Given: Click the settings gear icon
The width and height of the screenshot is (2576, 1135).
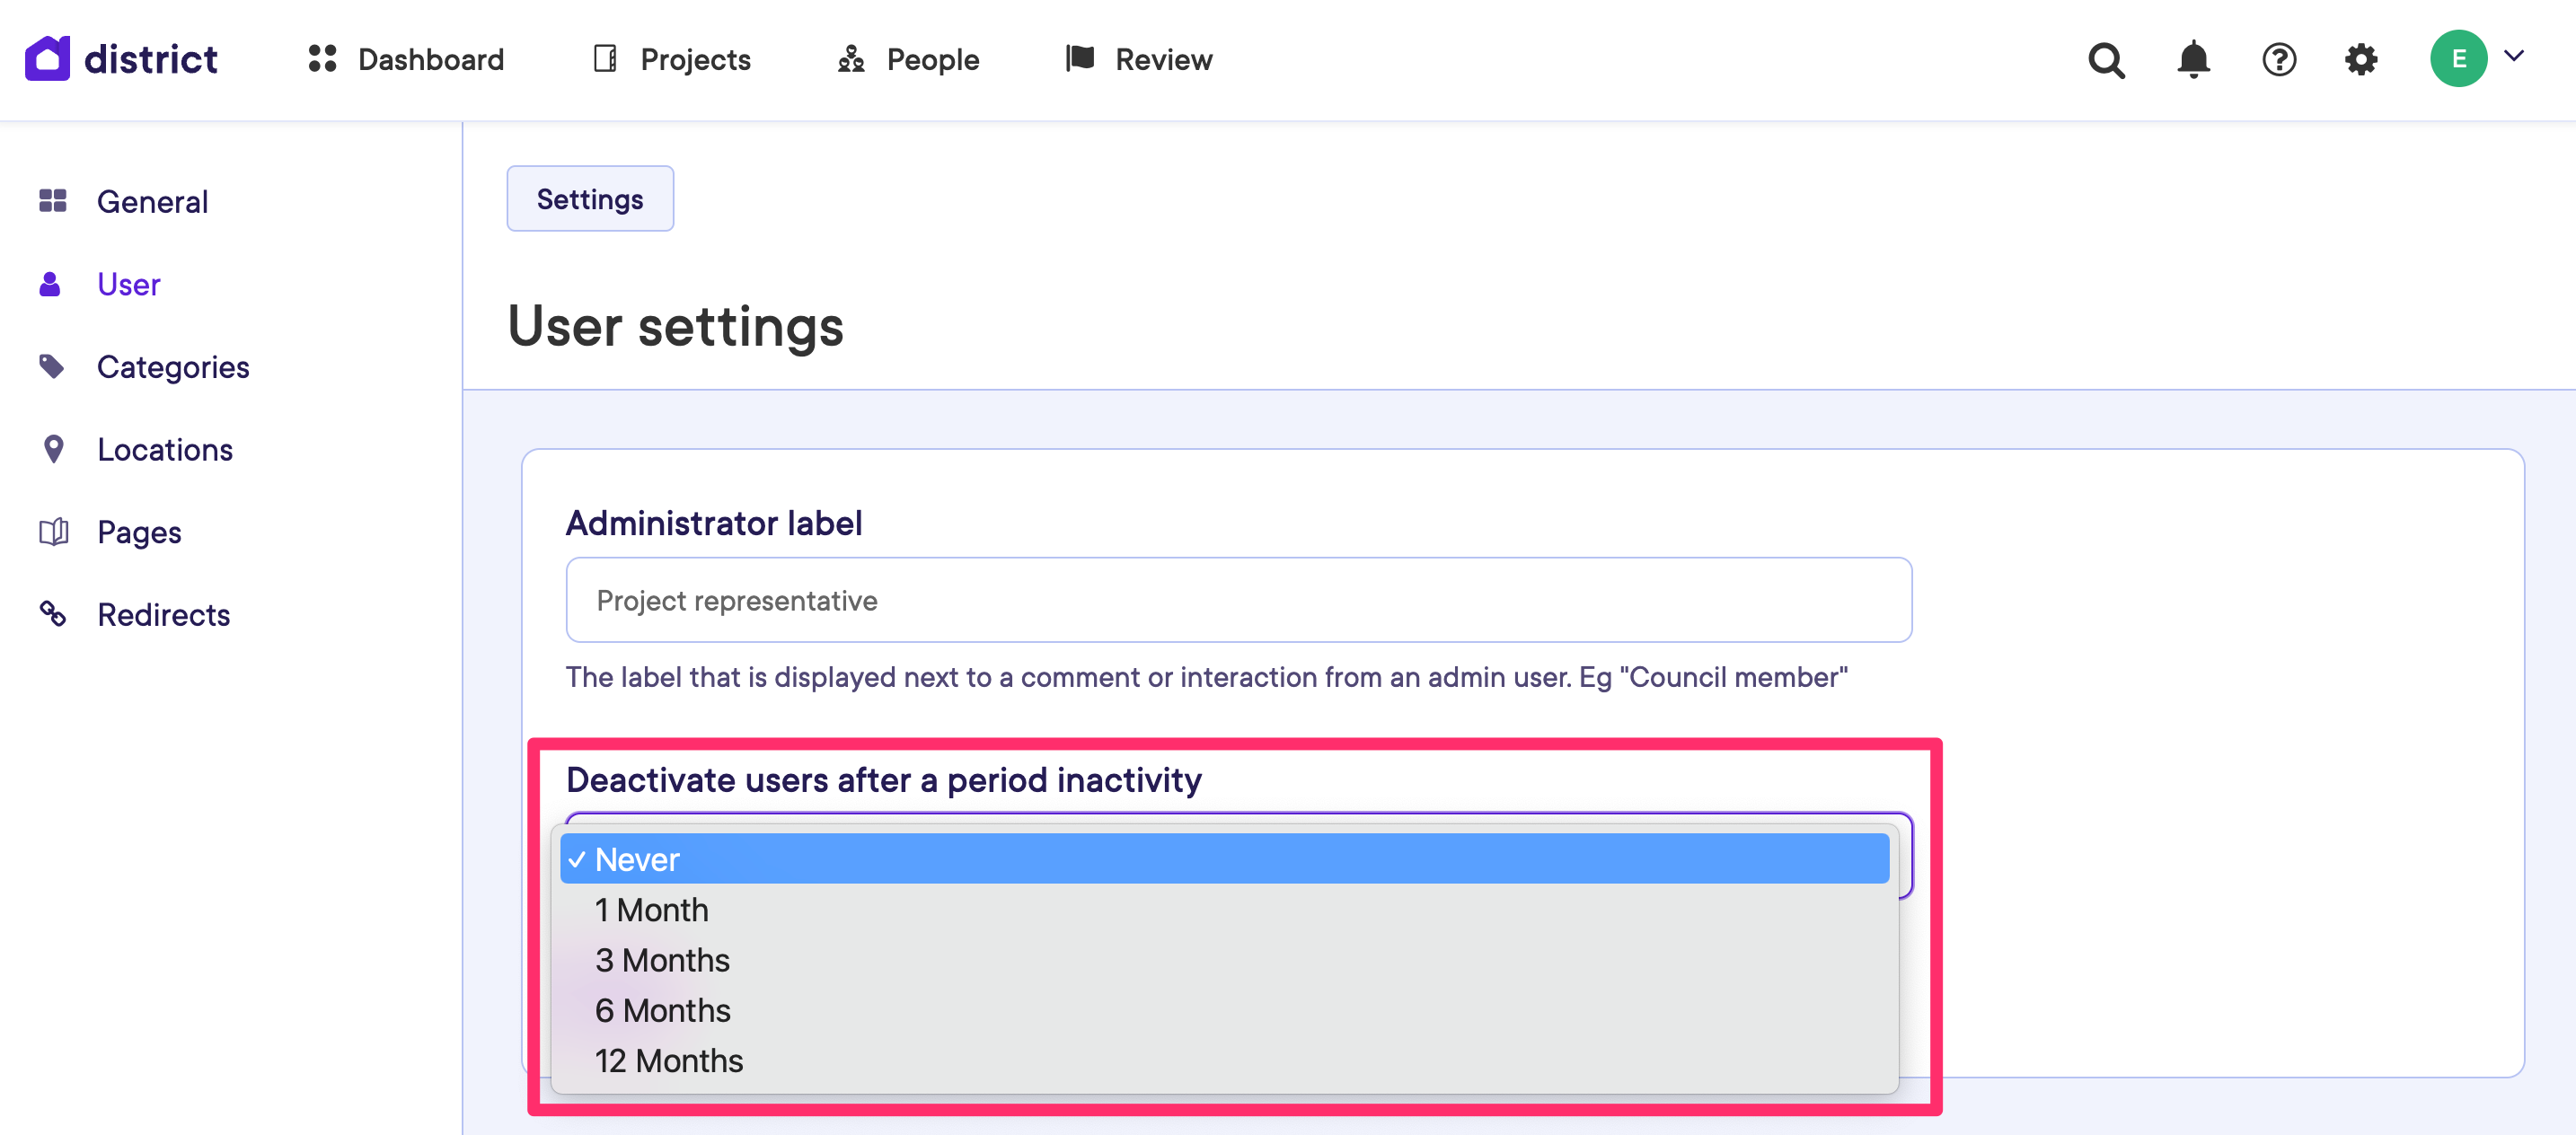Looking at the screenshot, I should click(x=2360, y=60).
